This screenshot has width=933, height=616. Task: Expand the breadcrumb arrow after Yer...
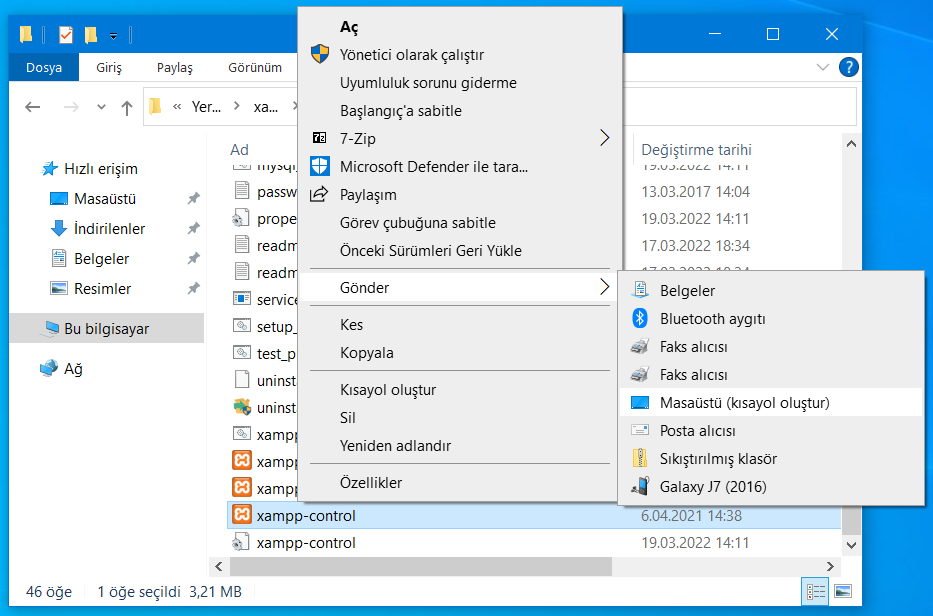click(237, 107)
